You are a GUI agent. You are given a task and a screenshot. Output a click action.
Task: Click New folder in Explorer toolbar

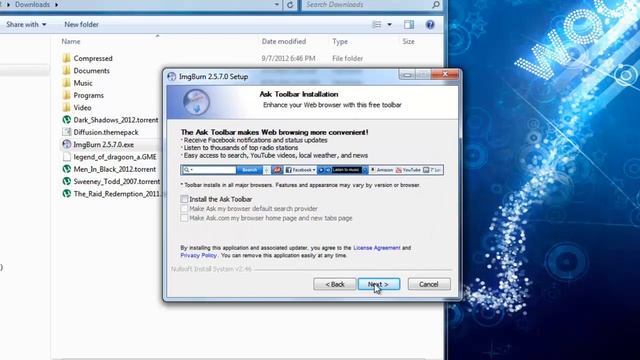point(81,24)
